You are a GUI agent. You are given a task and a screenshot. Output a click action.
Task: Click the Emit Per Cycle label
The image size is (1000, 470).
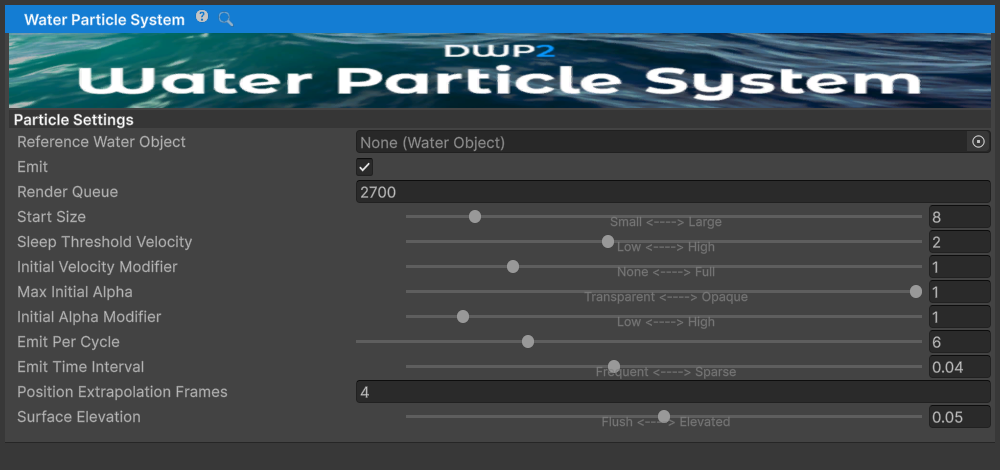pos(68,342)
